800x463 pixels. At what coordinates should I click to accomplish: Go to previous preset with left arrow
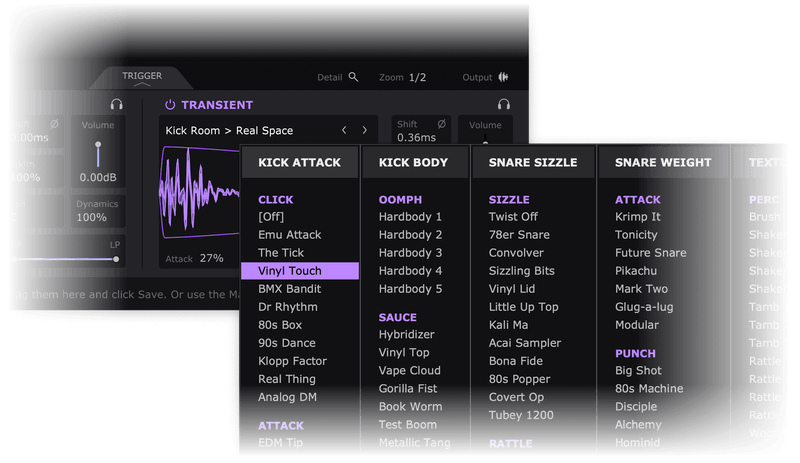click(344, 130)
